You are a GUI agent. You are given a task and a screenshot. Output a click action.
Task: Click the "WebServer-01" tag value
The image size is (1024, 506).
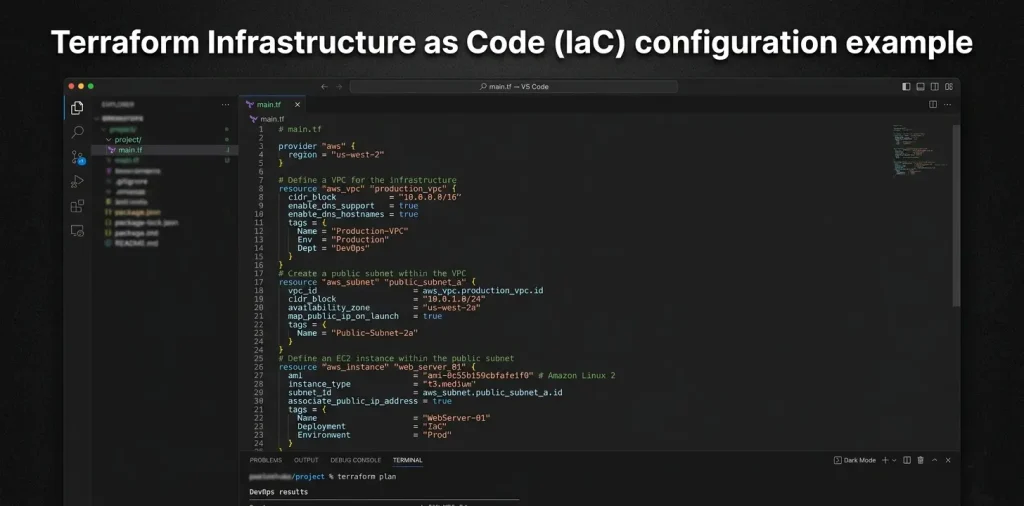pos(456,418)
